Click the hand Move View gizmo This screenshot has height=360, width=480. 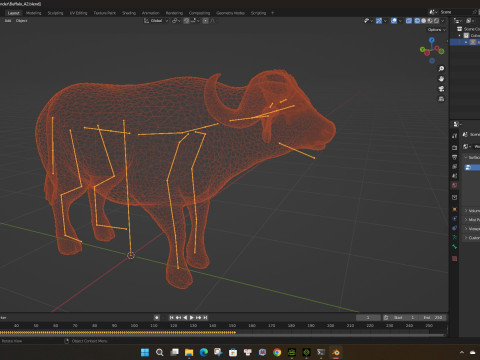click(441, 79)
